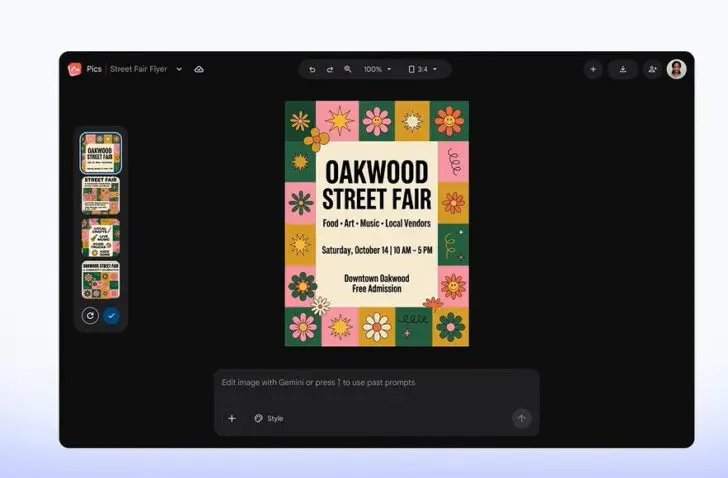Click the OAKWOOD heading on the flyer
The width and height of the screenshot is (728, 478).
tap(377, 172)
